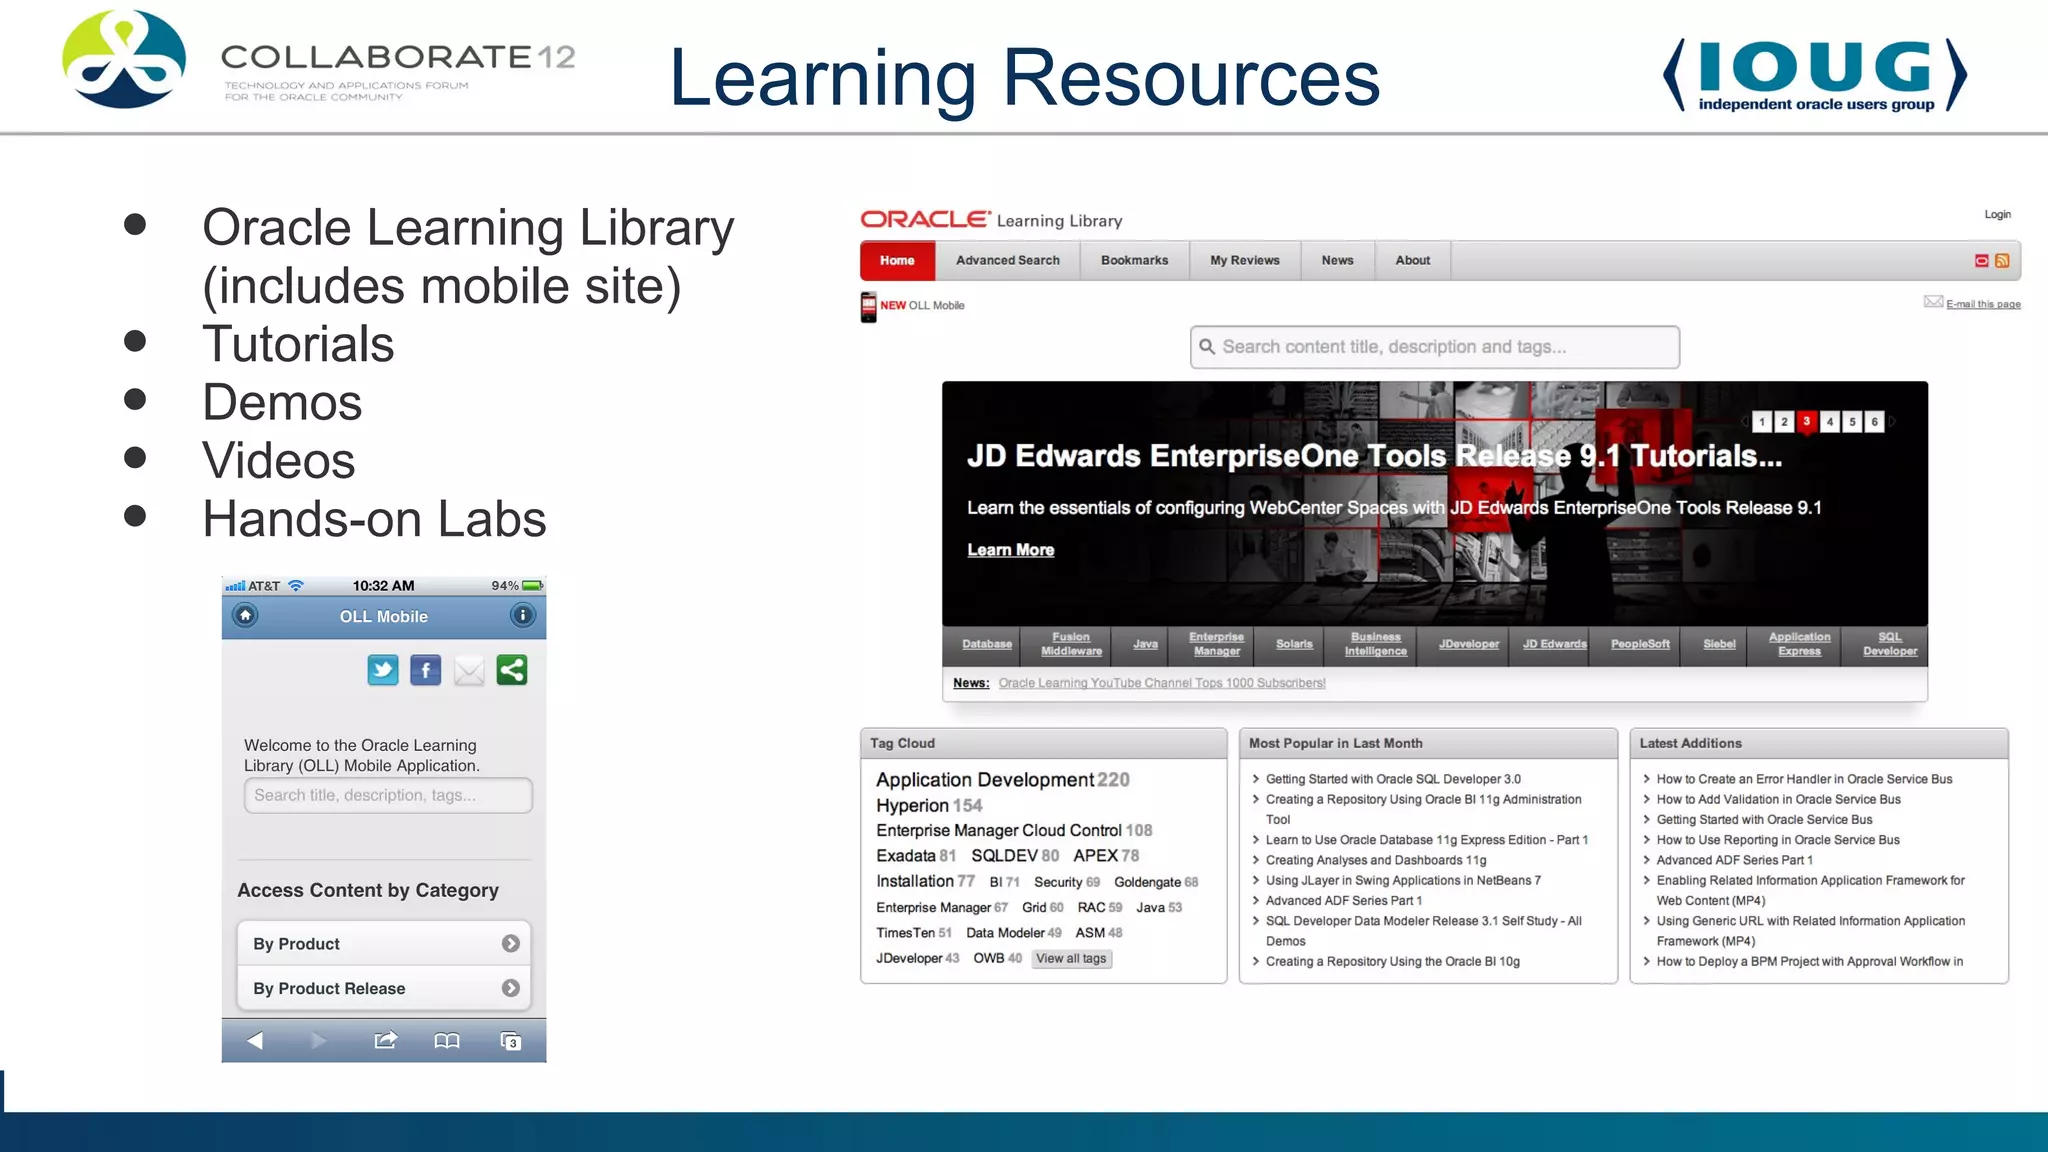Click the View all tags button

click(1071, 958)
